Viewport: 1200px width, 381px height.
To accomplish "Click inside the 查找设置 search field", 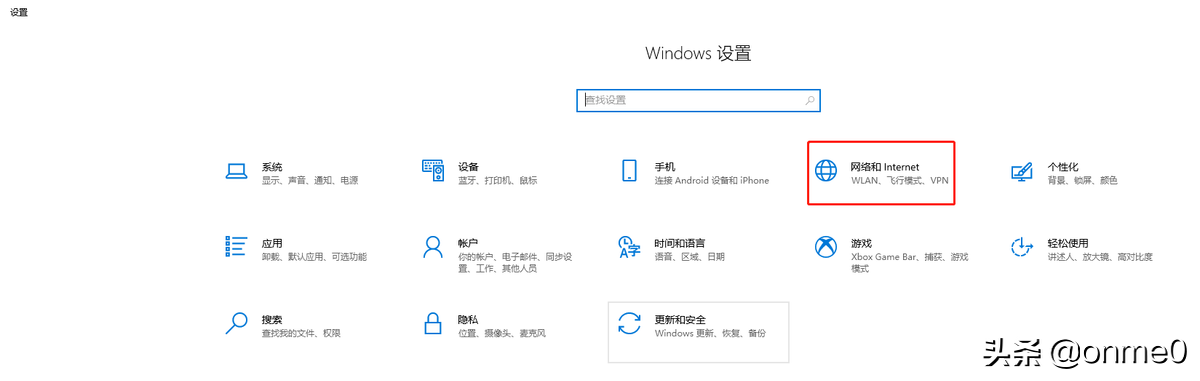I will 698,101.
